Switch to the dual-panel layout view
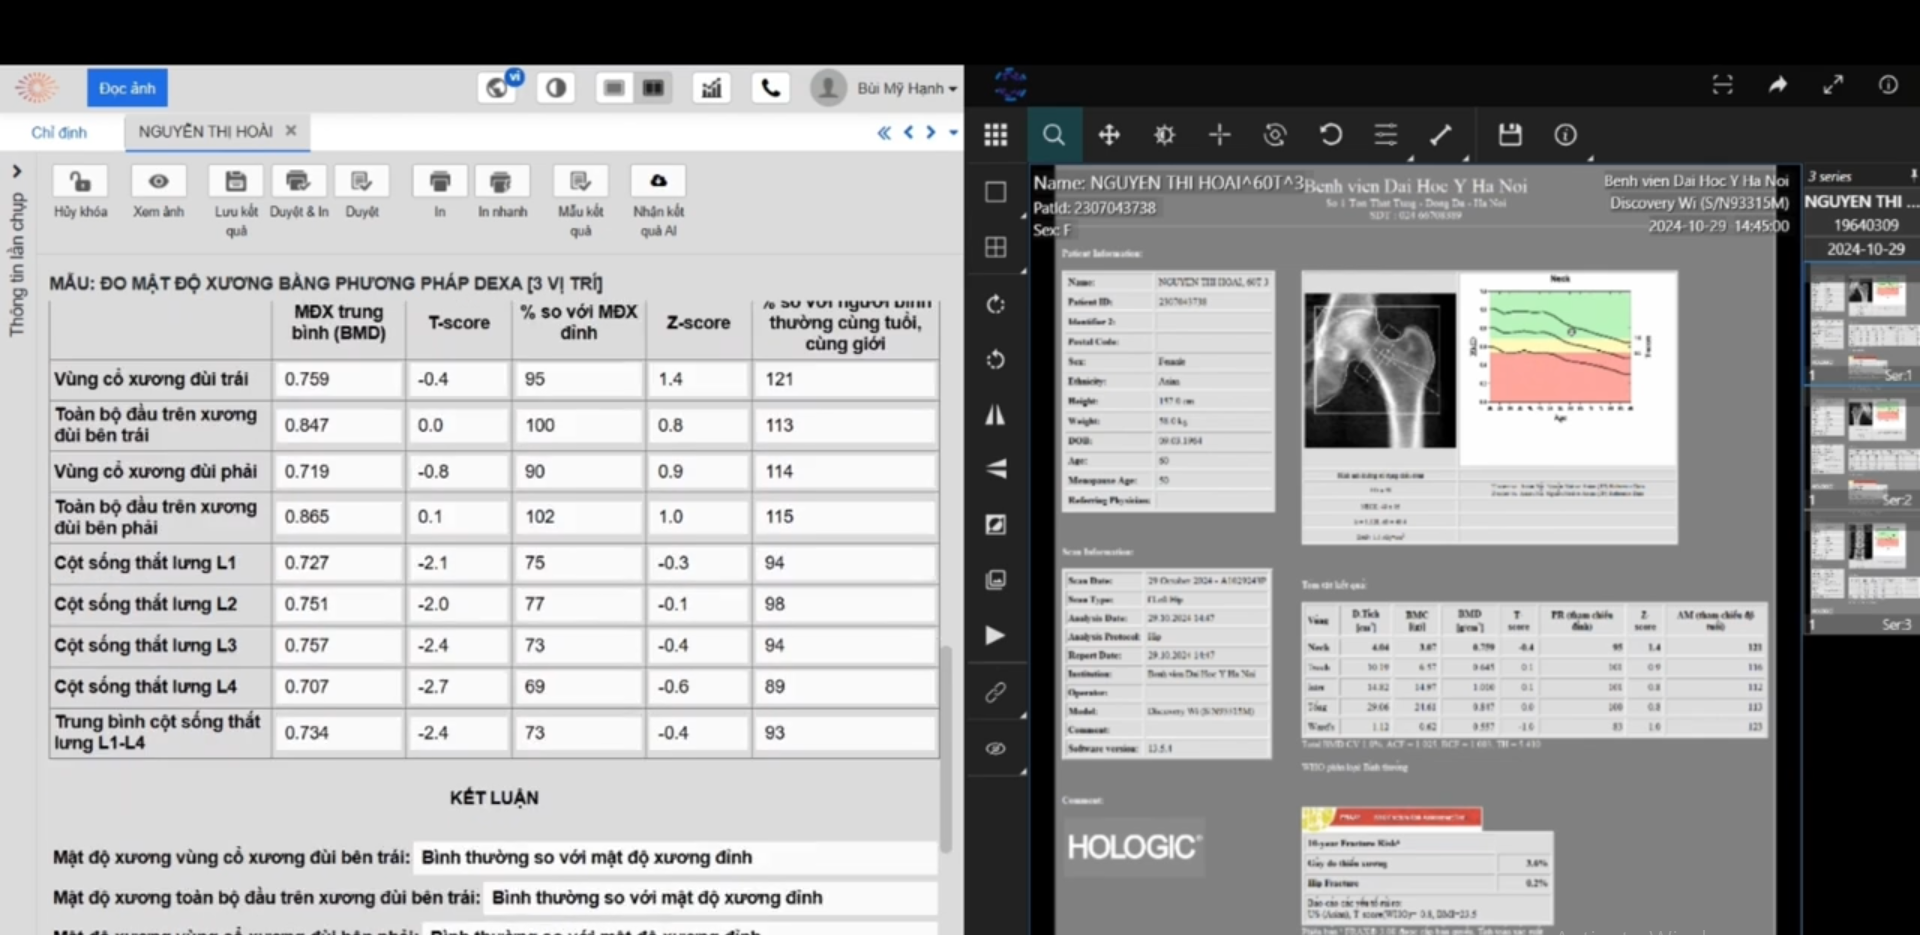1920x935 pixels. click(653, 88)
